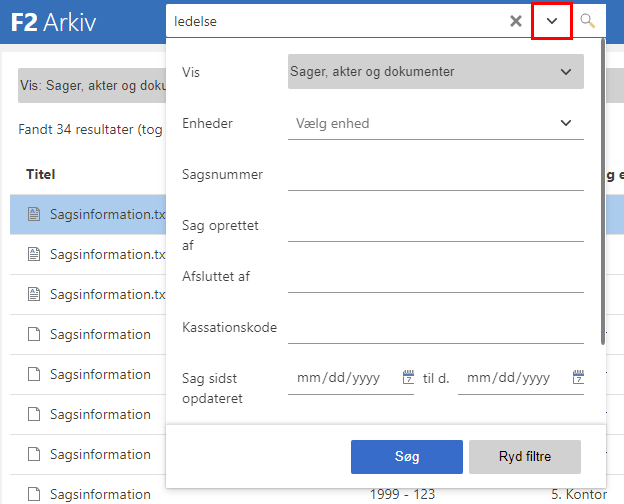Open the calendar picker for end date
624x504 pixels.
pyautogui.click(x=578, y=378)
